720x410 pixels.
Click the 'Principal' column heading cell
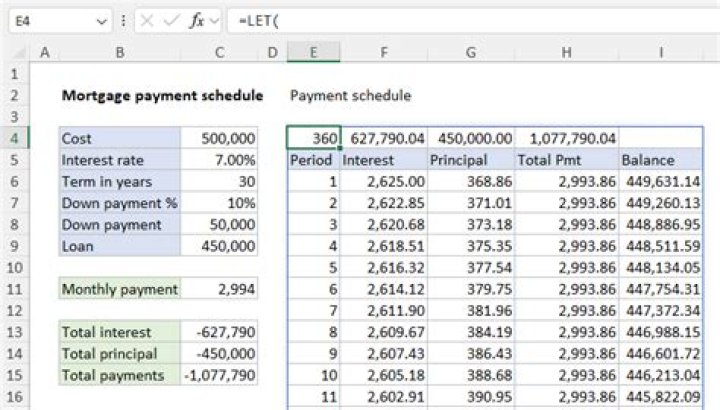click(471, 160)
